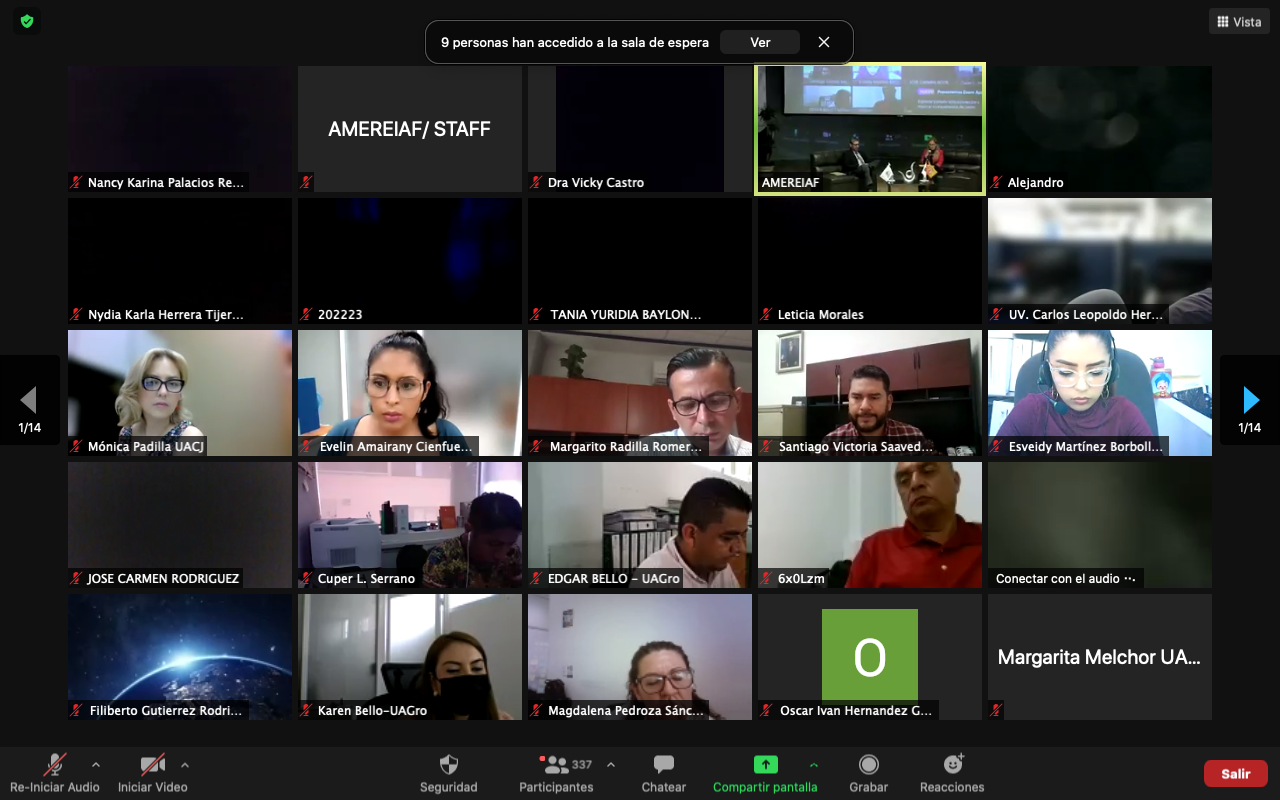Click the green encryption shield icon
The image size is (1280, 800).
pyautogui.click(x=27, y=21)
